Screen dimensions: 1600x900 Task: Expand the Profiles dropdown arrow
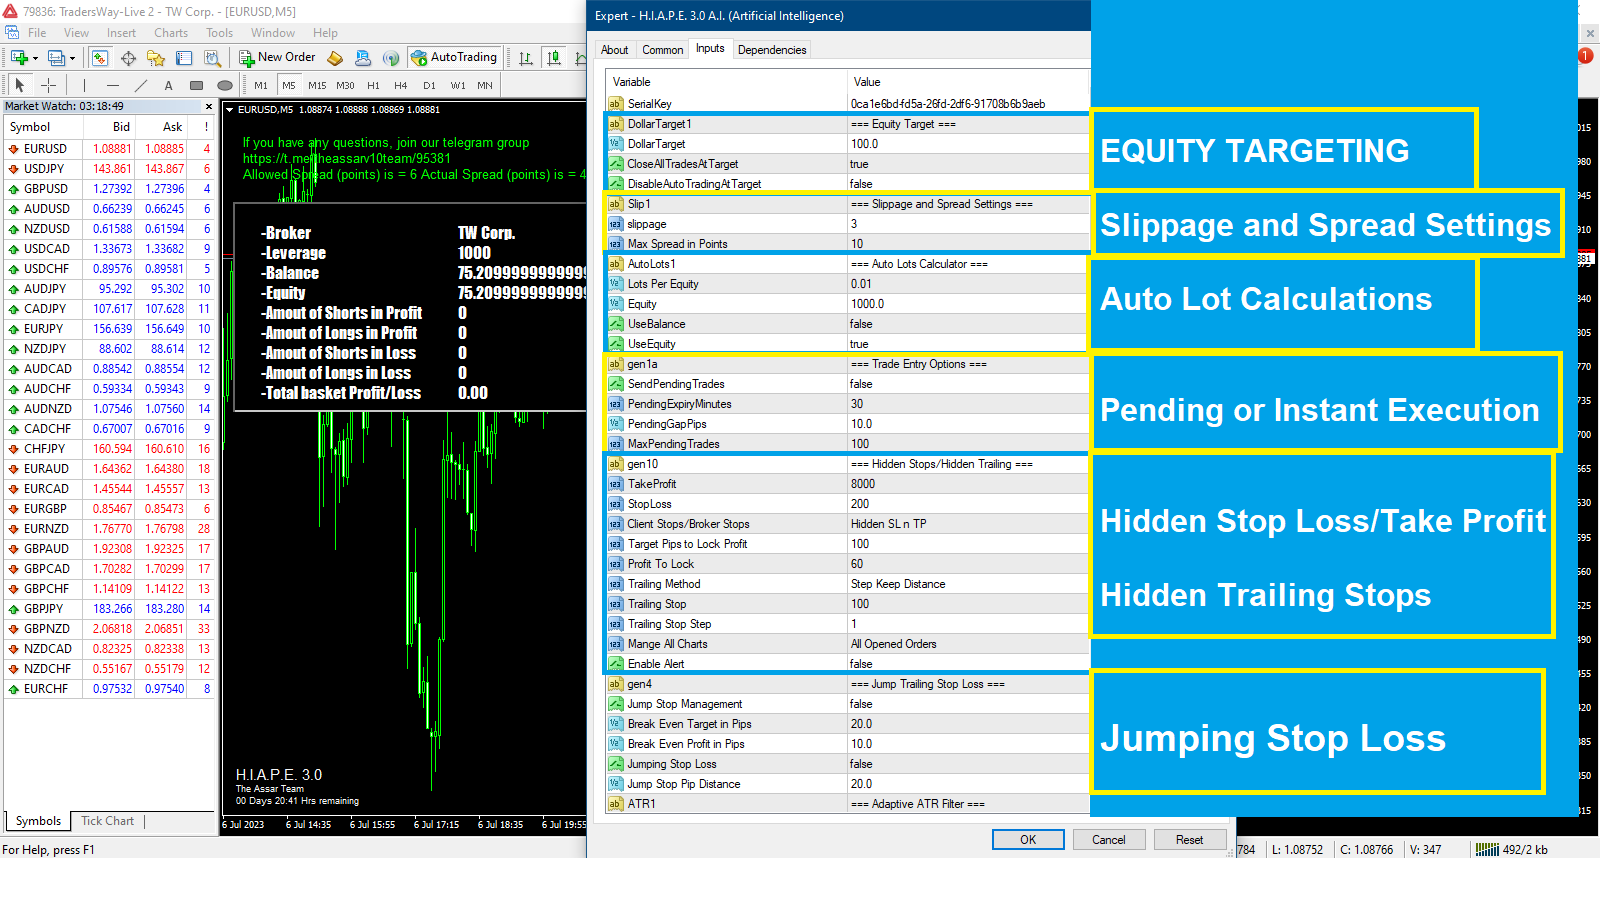click(x=73, y=58)
